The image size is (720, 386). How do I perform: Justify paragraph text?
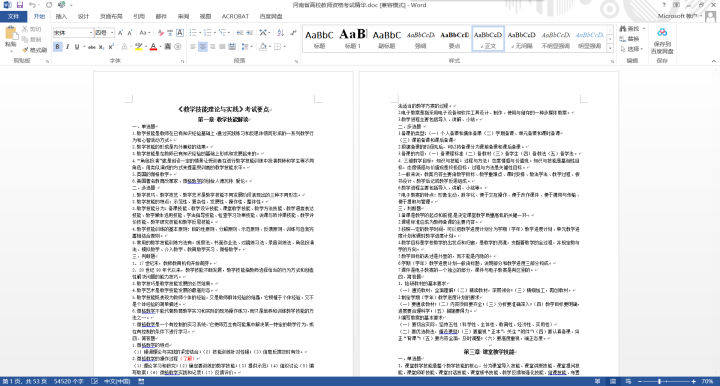coord(222,47)
